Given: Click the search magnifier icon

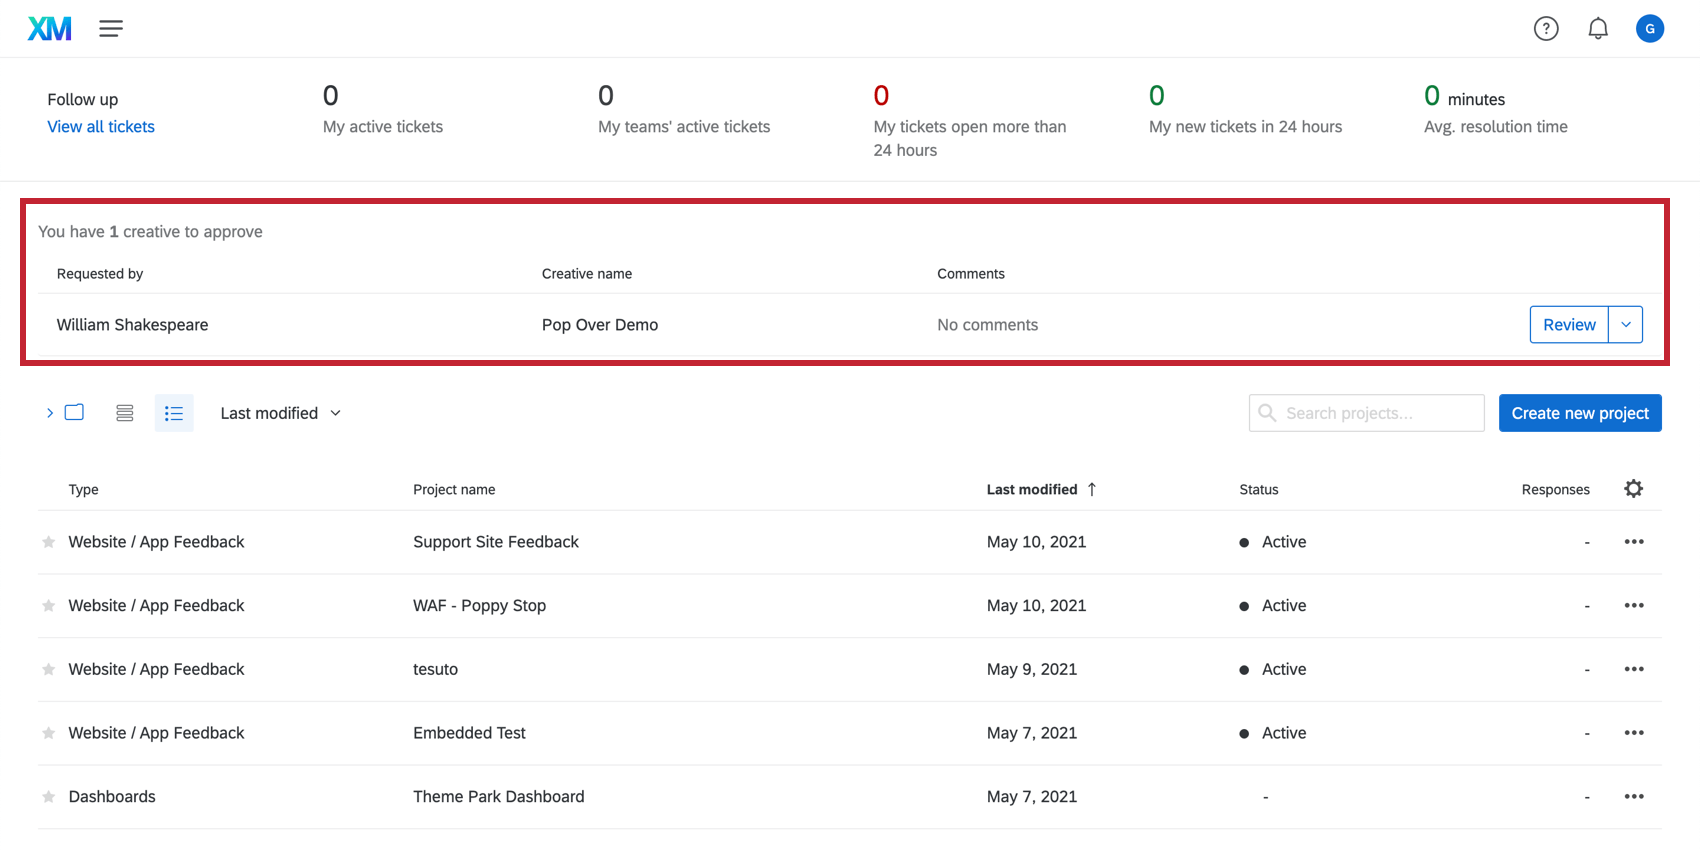Looking at the screenshot, I should (1267, 413).
